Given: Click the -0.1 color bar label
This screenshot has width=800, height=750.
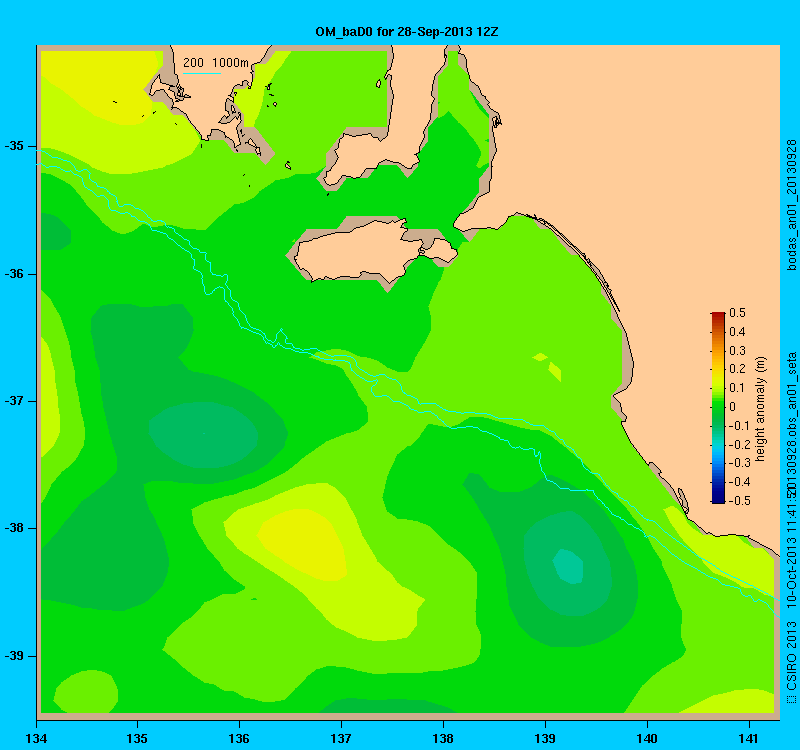Looking at the screenshot, I should [740, 426].
